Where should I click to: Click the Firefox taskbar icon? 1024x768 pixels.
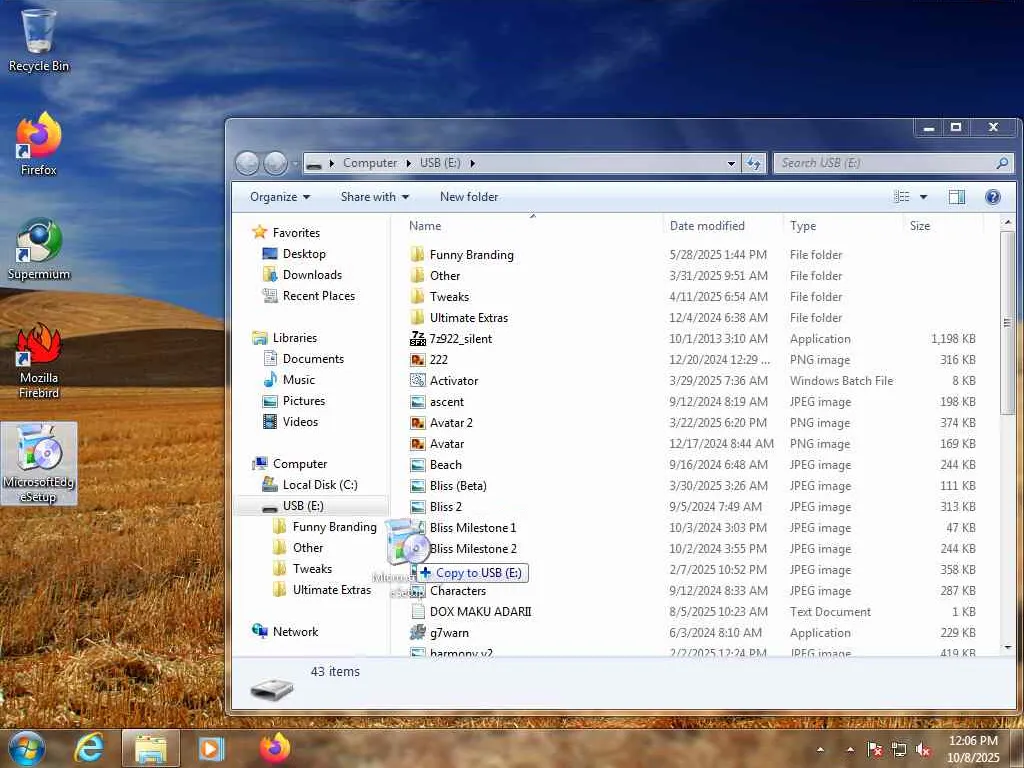point(275,748)
